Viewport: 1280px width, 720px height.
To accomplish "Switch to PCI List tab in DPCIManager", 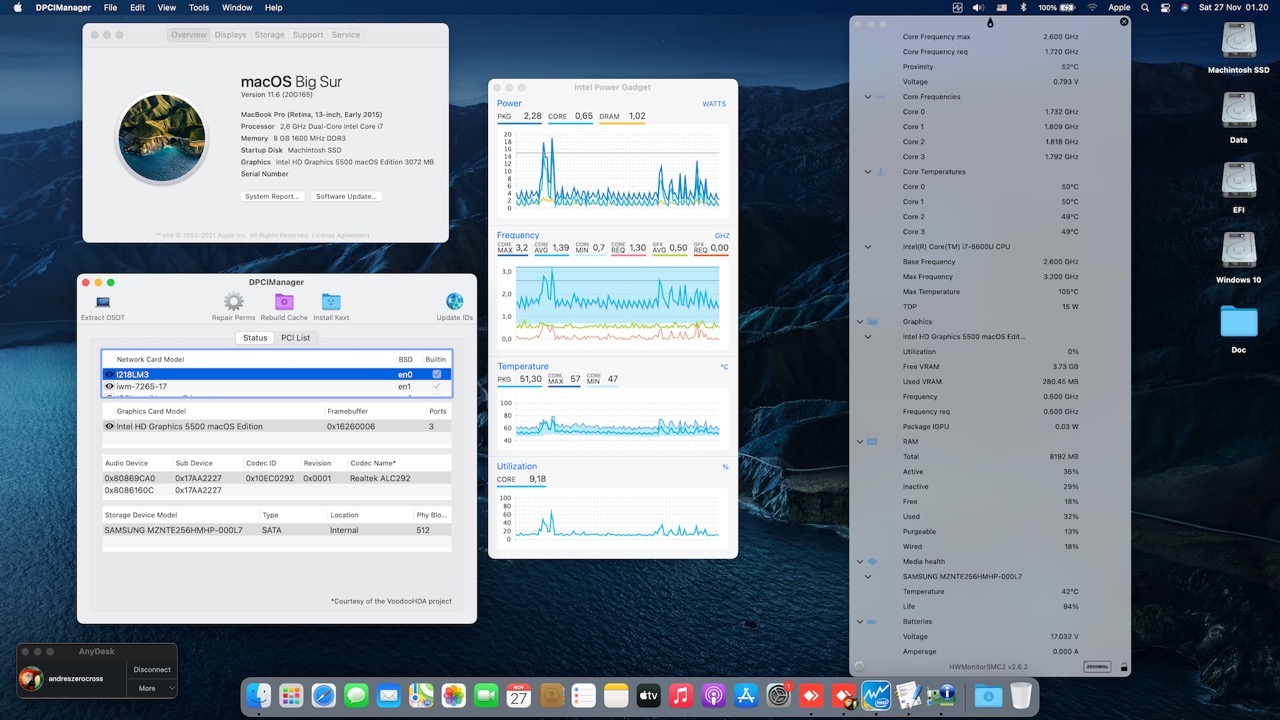I will [x=295, y=338].
